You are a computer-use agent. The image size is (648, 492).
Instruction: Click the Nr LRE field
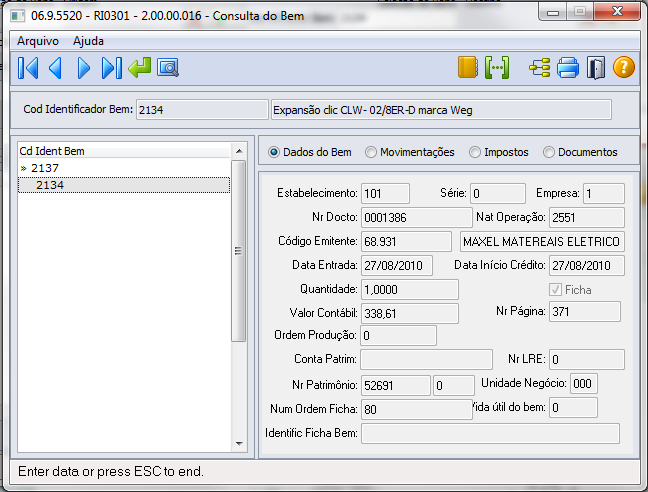[x=587, y=359]
